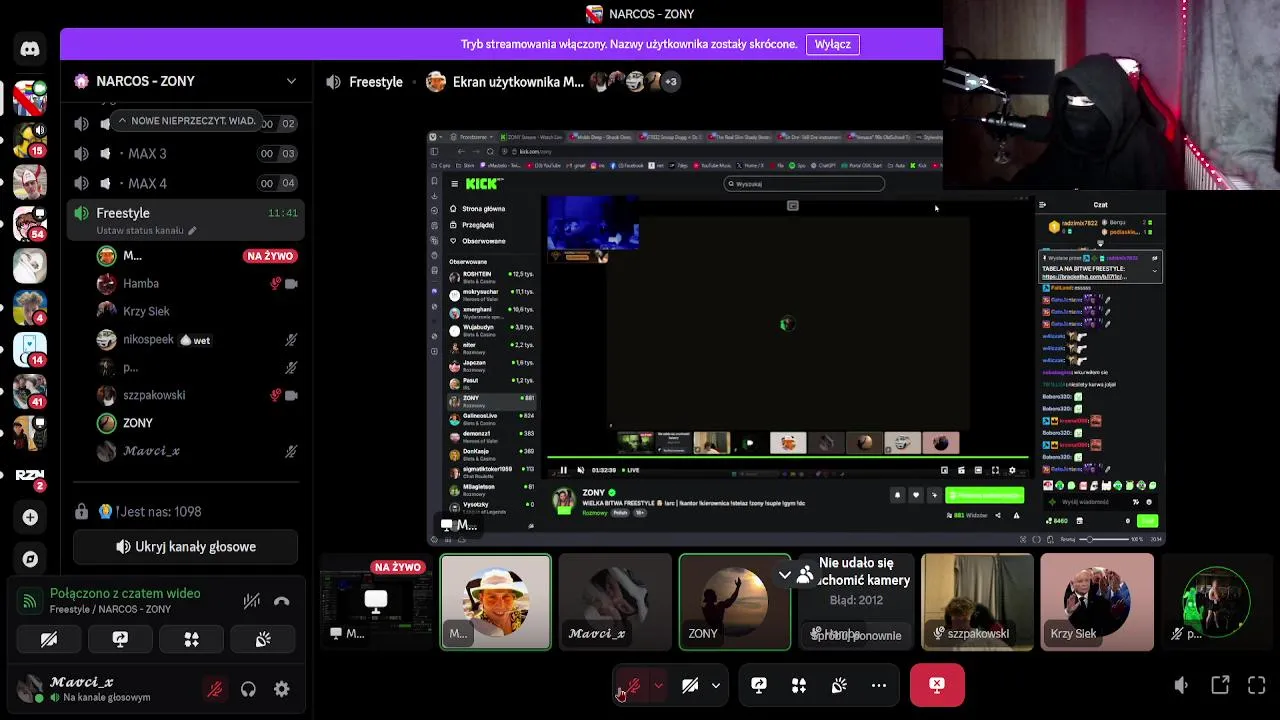Screen dimensions: 1280x720
Task: Toggle members list people icon
Action: [x=805, y=575]
